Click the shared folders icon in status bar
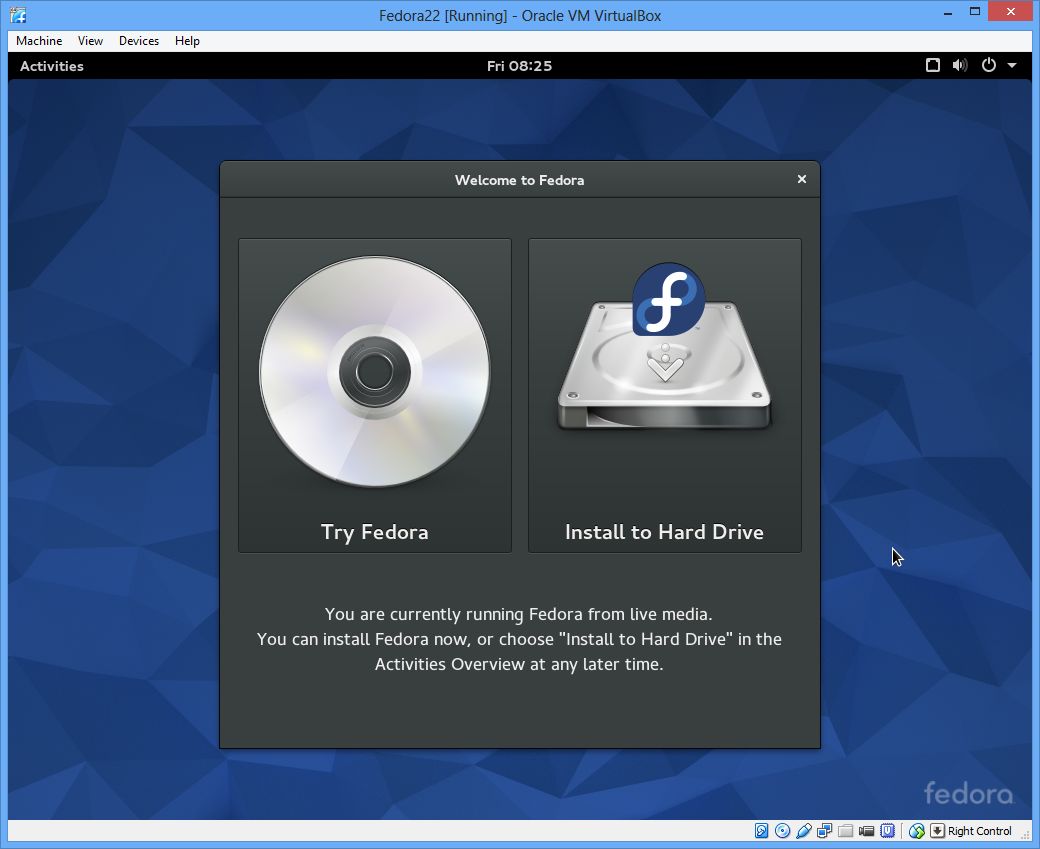The width and height of the screenshot is (1040, 849). (846, 831)
